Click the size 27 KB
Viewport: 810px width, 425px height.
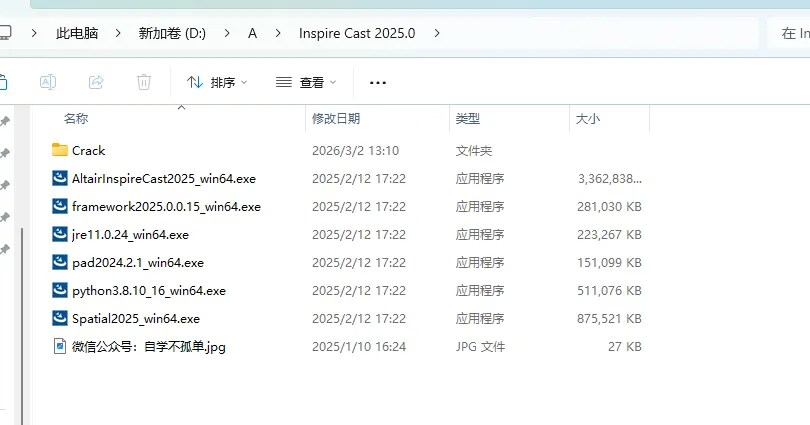coord(625,347)
